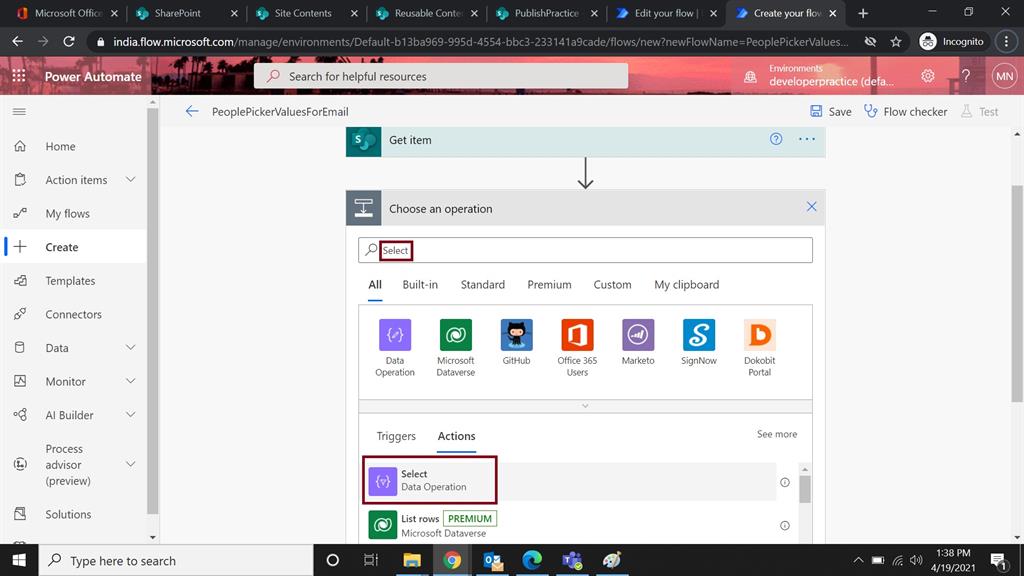Select the Marketo connector icon

pyautogui.click(x=637, y=335)
